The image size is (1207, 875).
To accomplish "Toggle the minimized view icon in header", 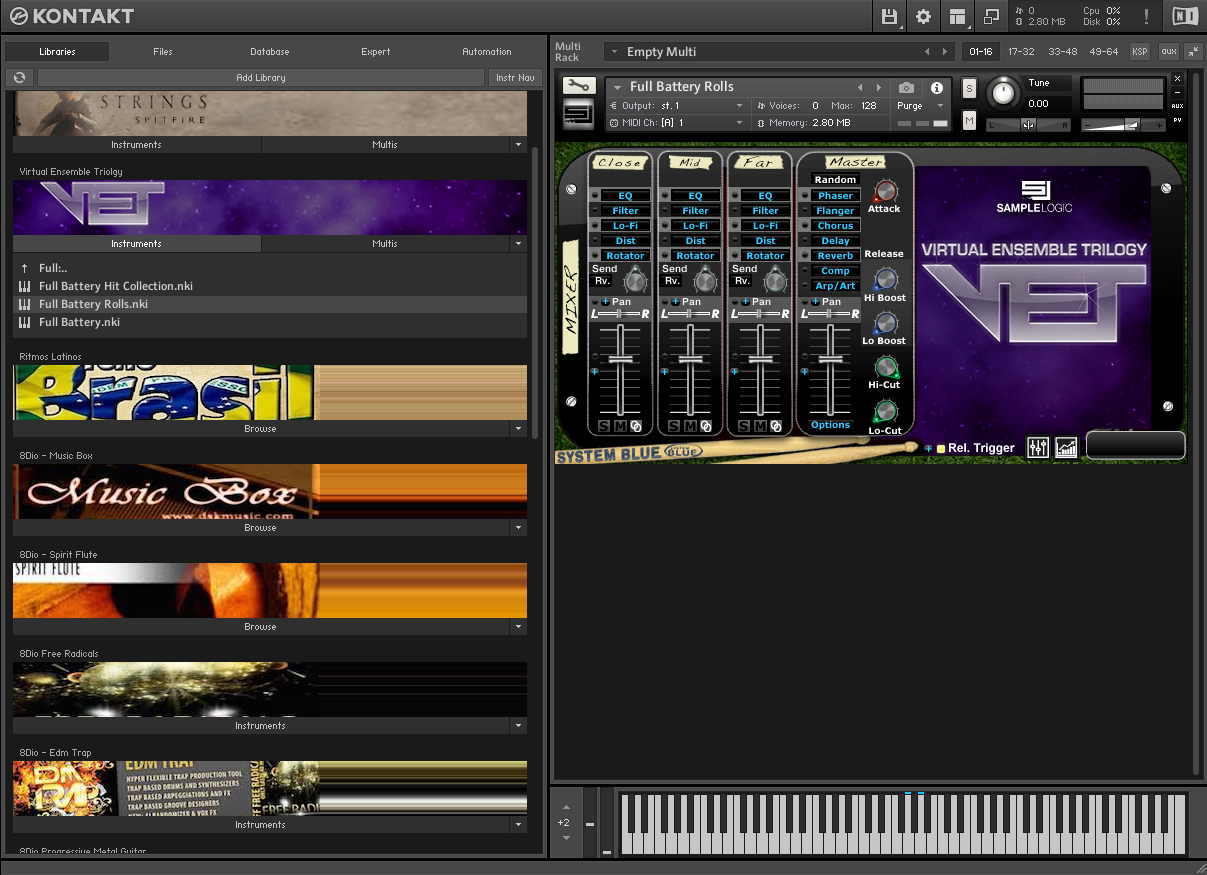I will point(991,16).
